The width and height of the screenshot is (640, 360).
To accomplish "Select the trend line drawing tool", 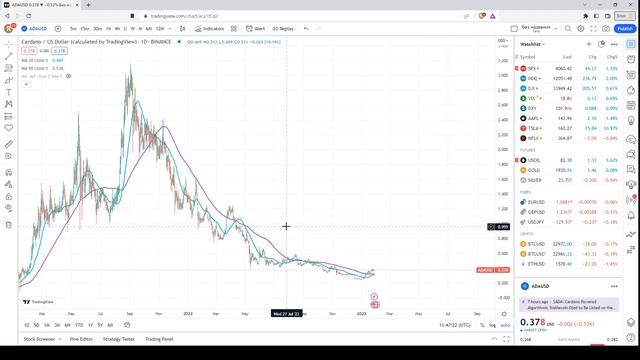I will coord(9,56).
